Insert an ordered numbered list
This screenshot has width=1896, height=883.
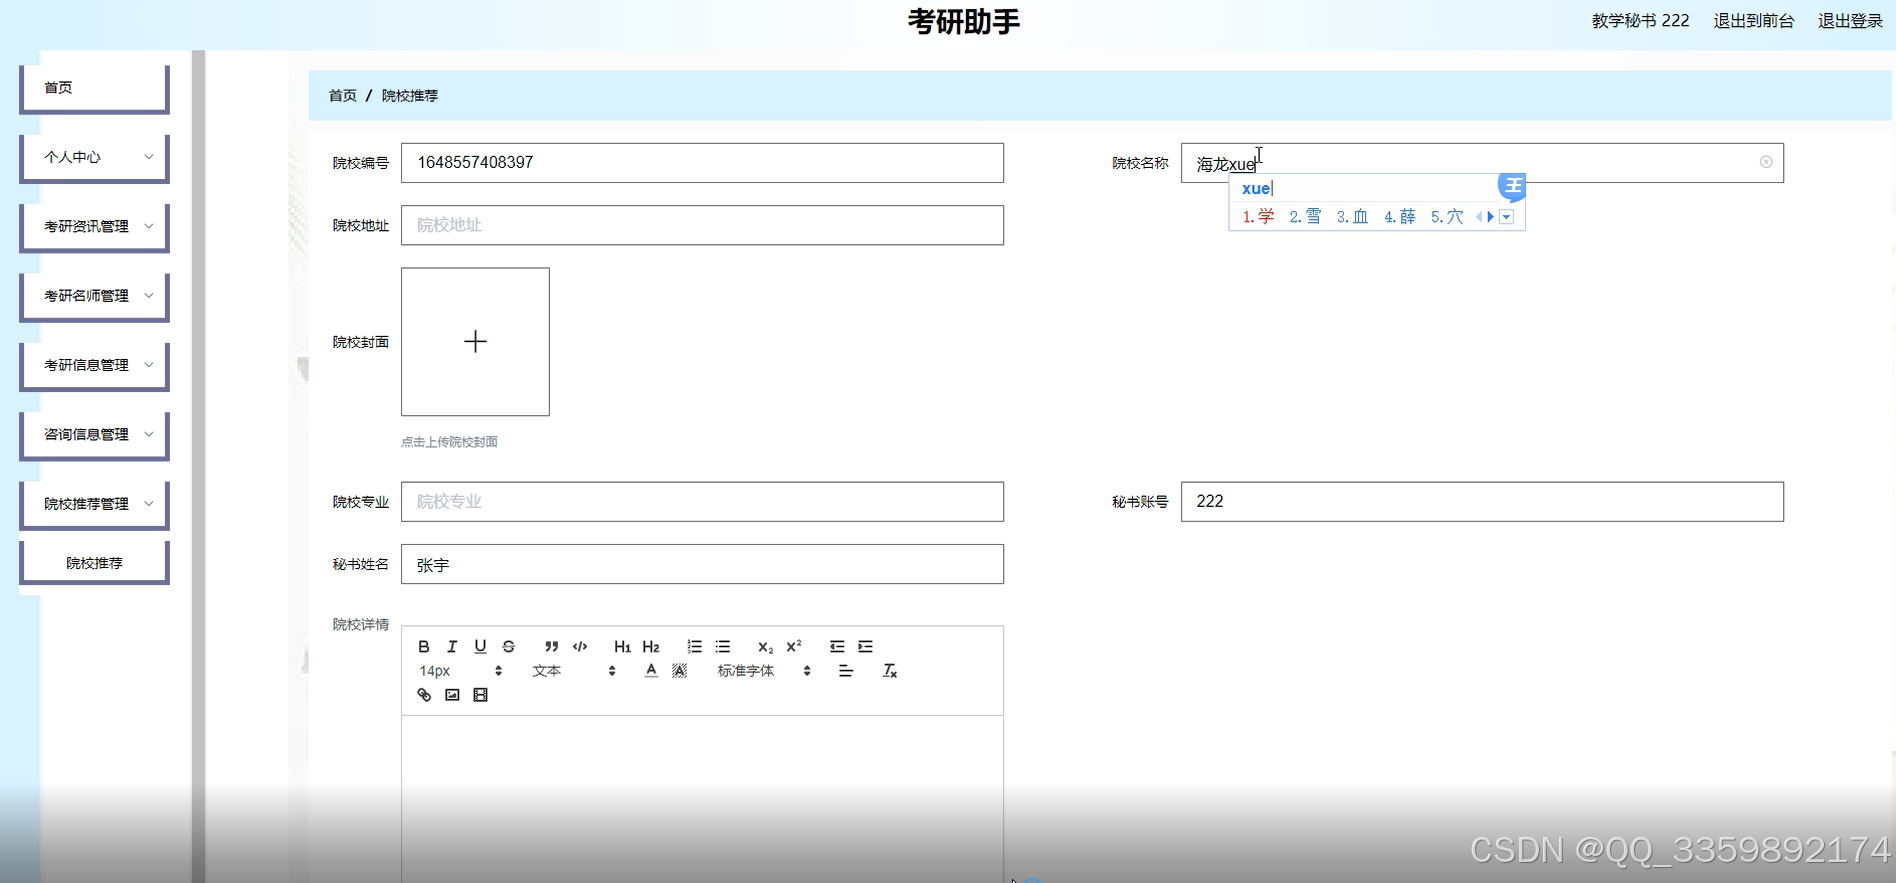[694, 647]
